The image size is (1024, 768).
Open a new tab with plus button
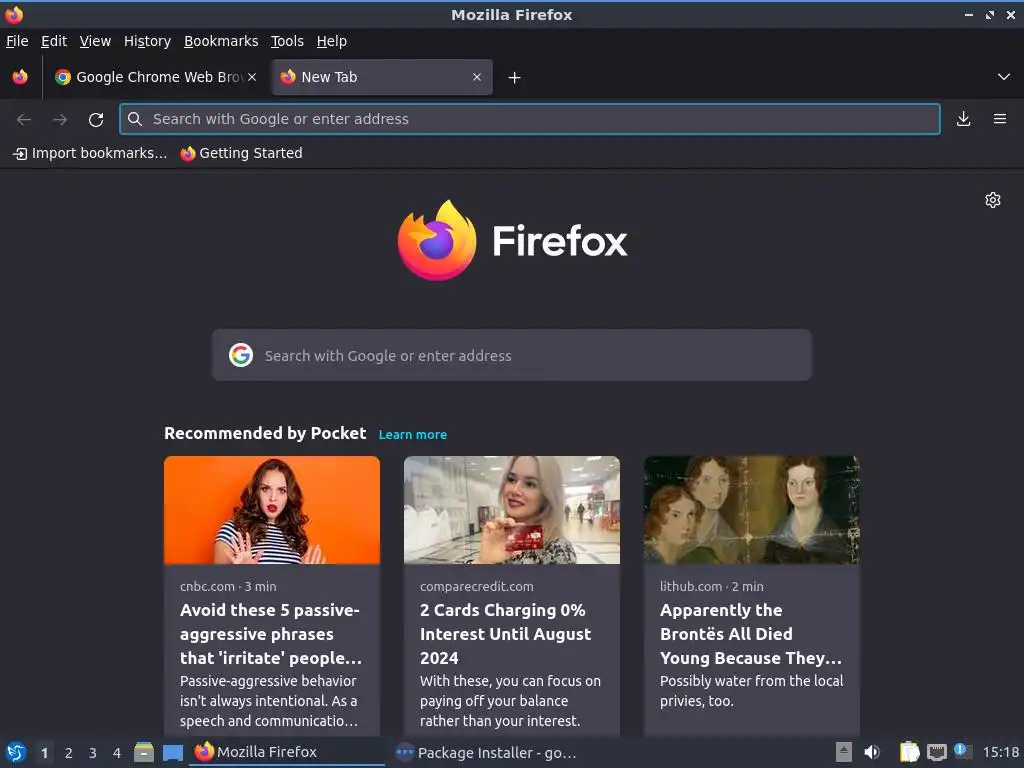515,78
